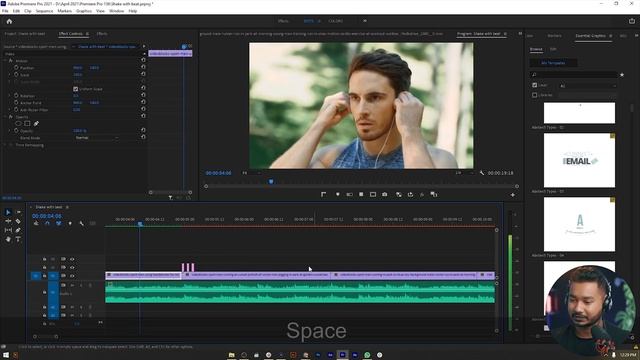Viewport: 640px width, 360px height.
Task: Click the Home icon at top left
Action: point(9,21)
